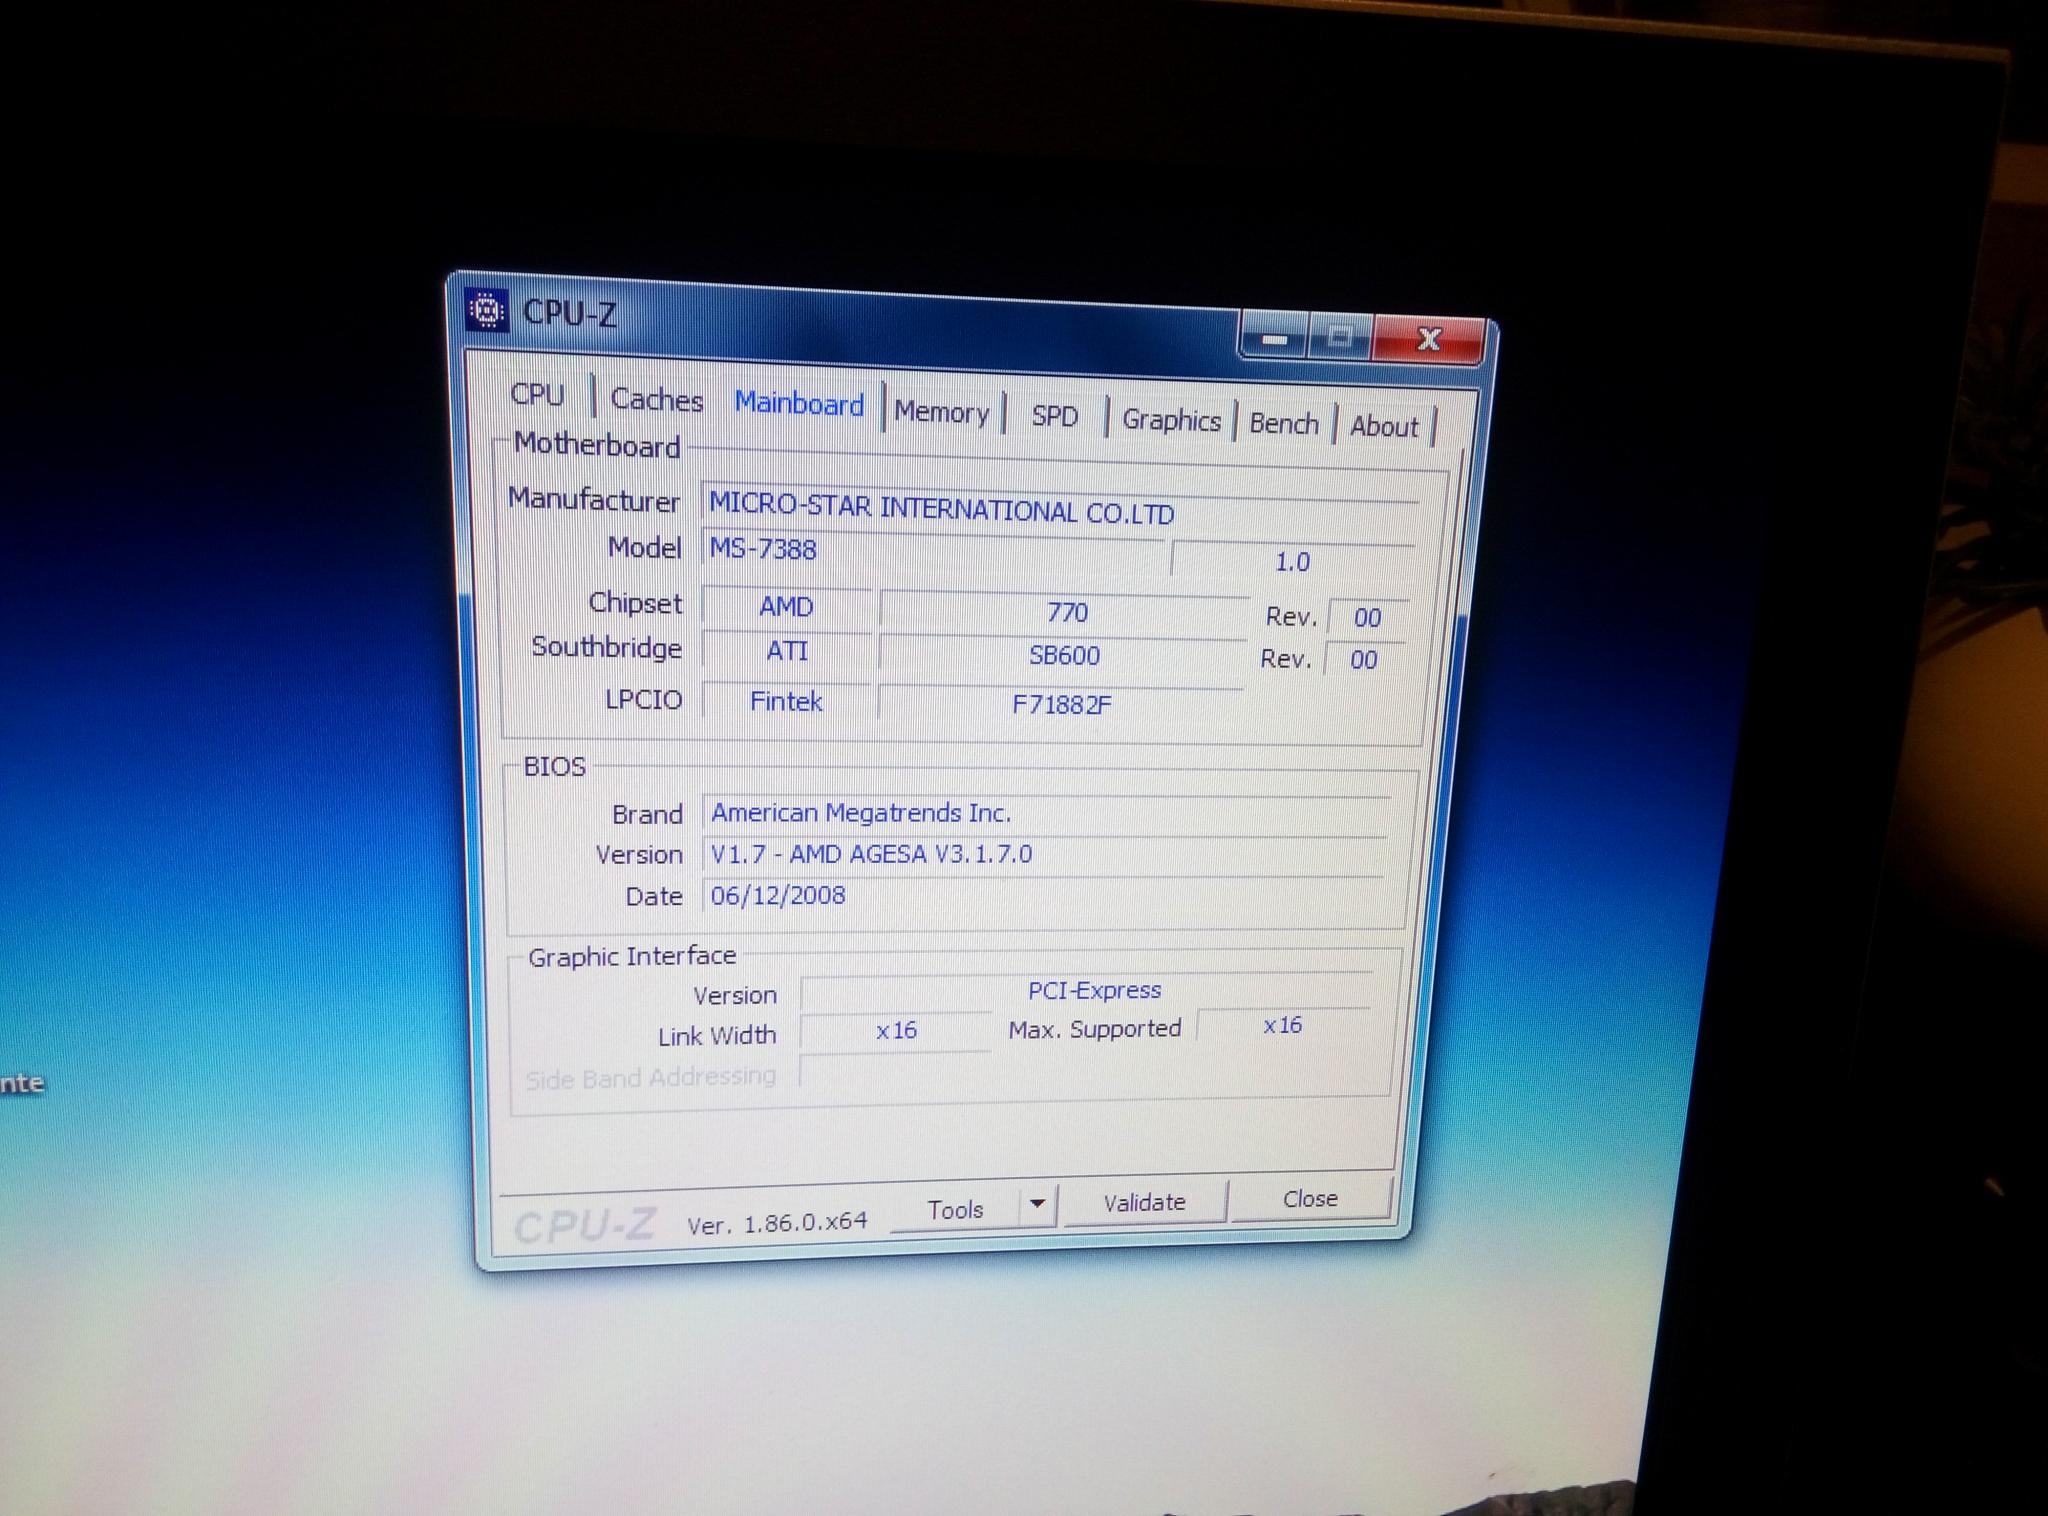Click the Max. Supported label

pyautogui.click(x=1095, y=1029)
